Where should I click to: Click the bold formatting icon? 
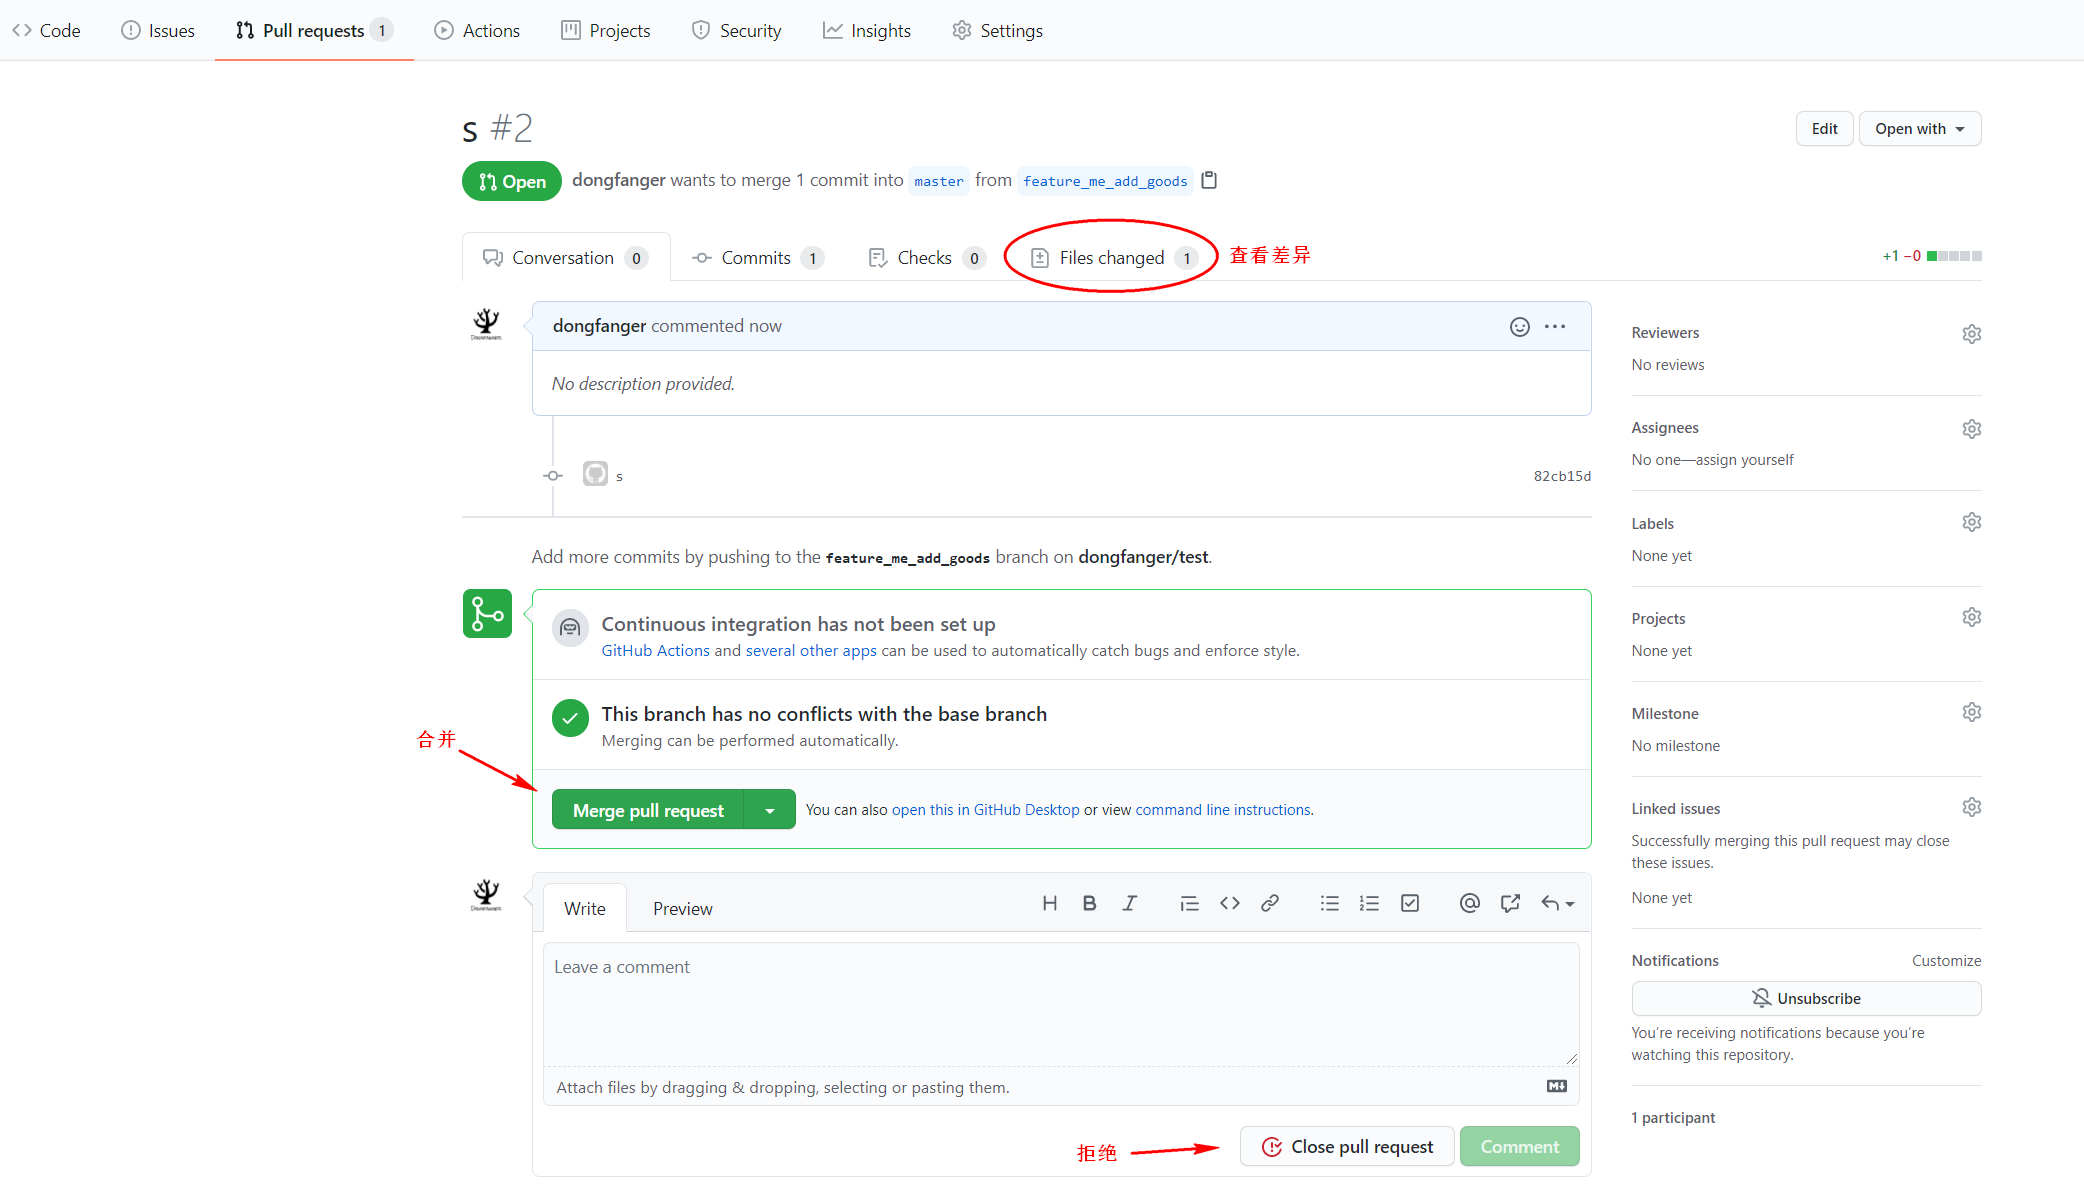(1089, 903)
